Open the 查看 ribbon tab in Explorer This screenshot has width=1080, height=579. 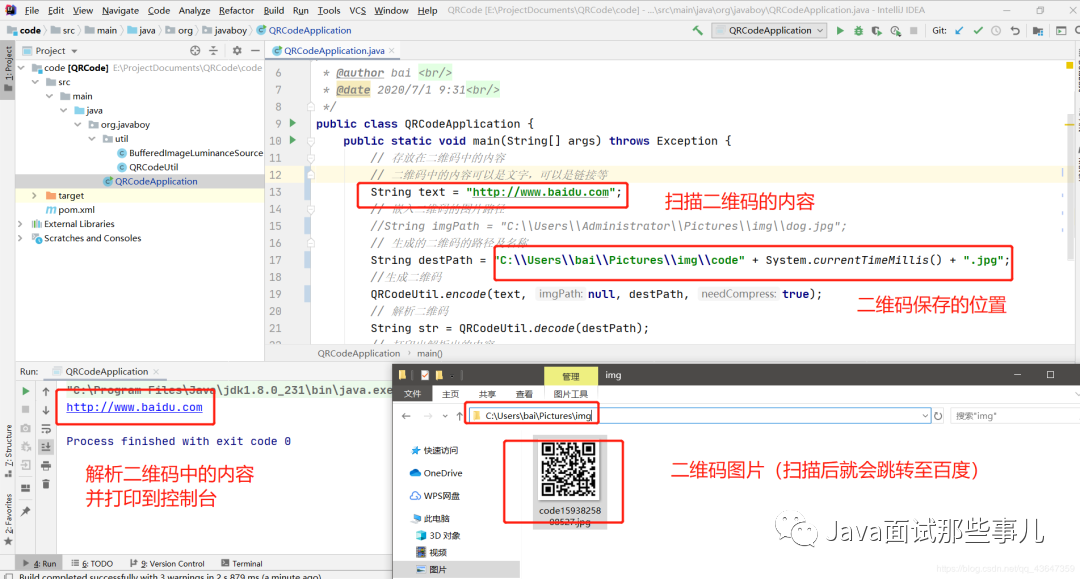point(524,394)
